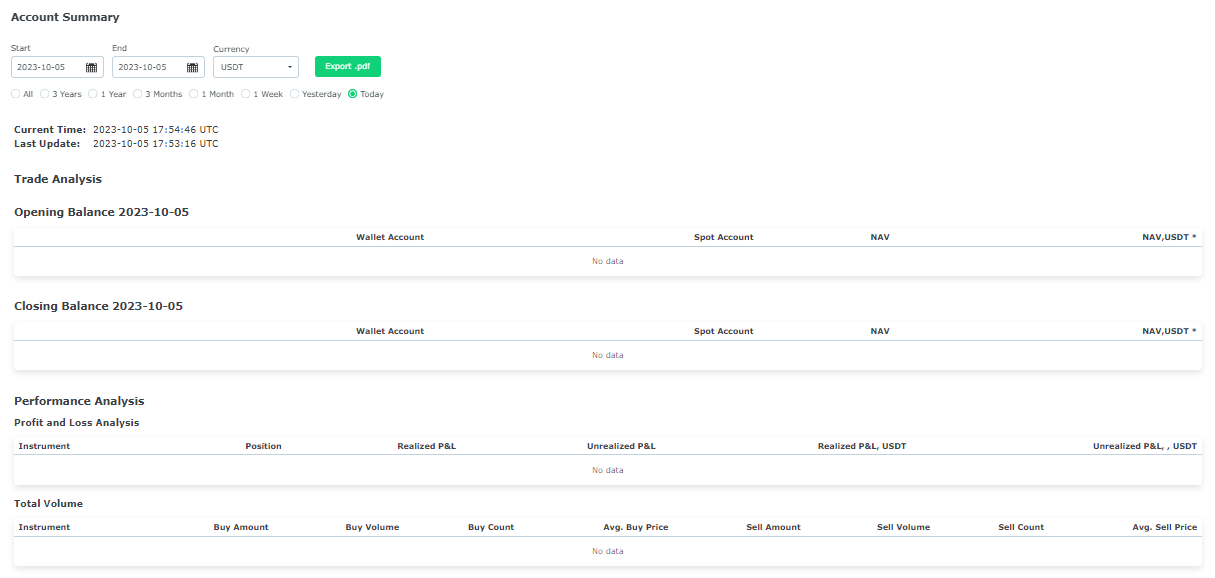
Task: Select the 1 Month radio option
Action: [193, 94]
